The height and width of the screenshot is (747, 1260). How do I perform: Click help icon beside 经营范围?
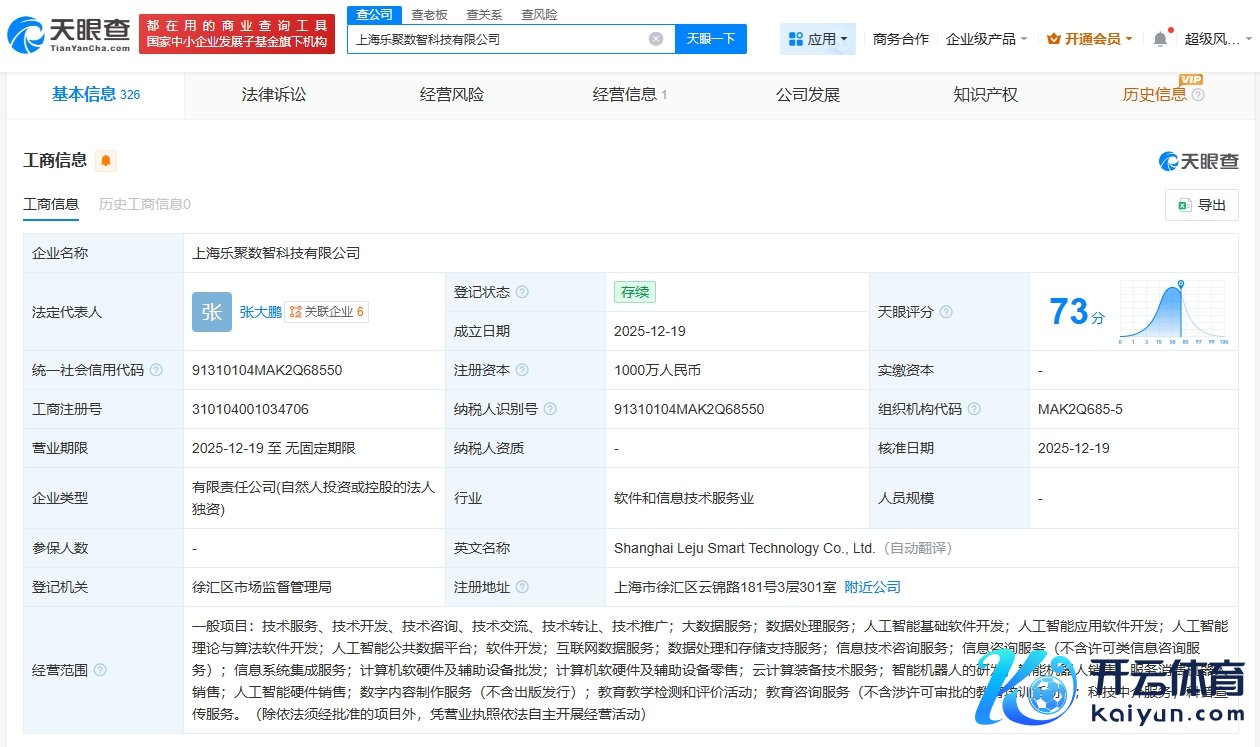tap(100, 670)
